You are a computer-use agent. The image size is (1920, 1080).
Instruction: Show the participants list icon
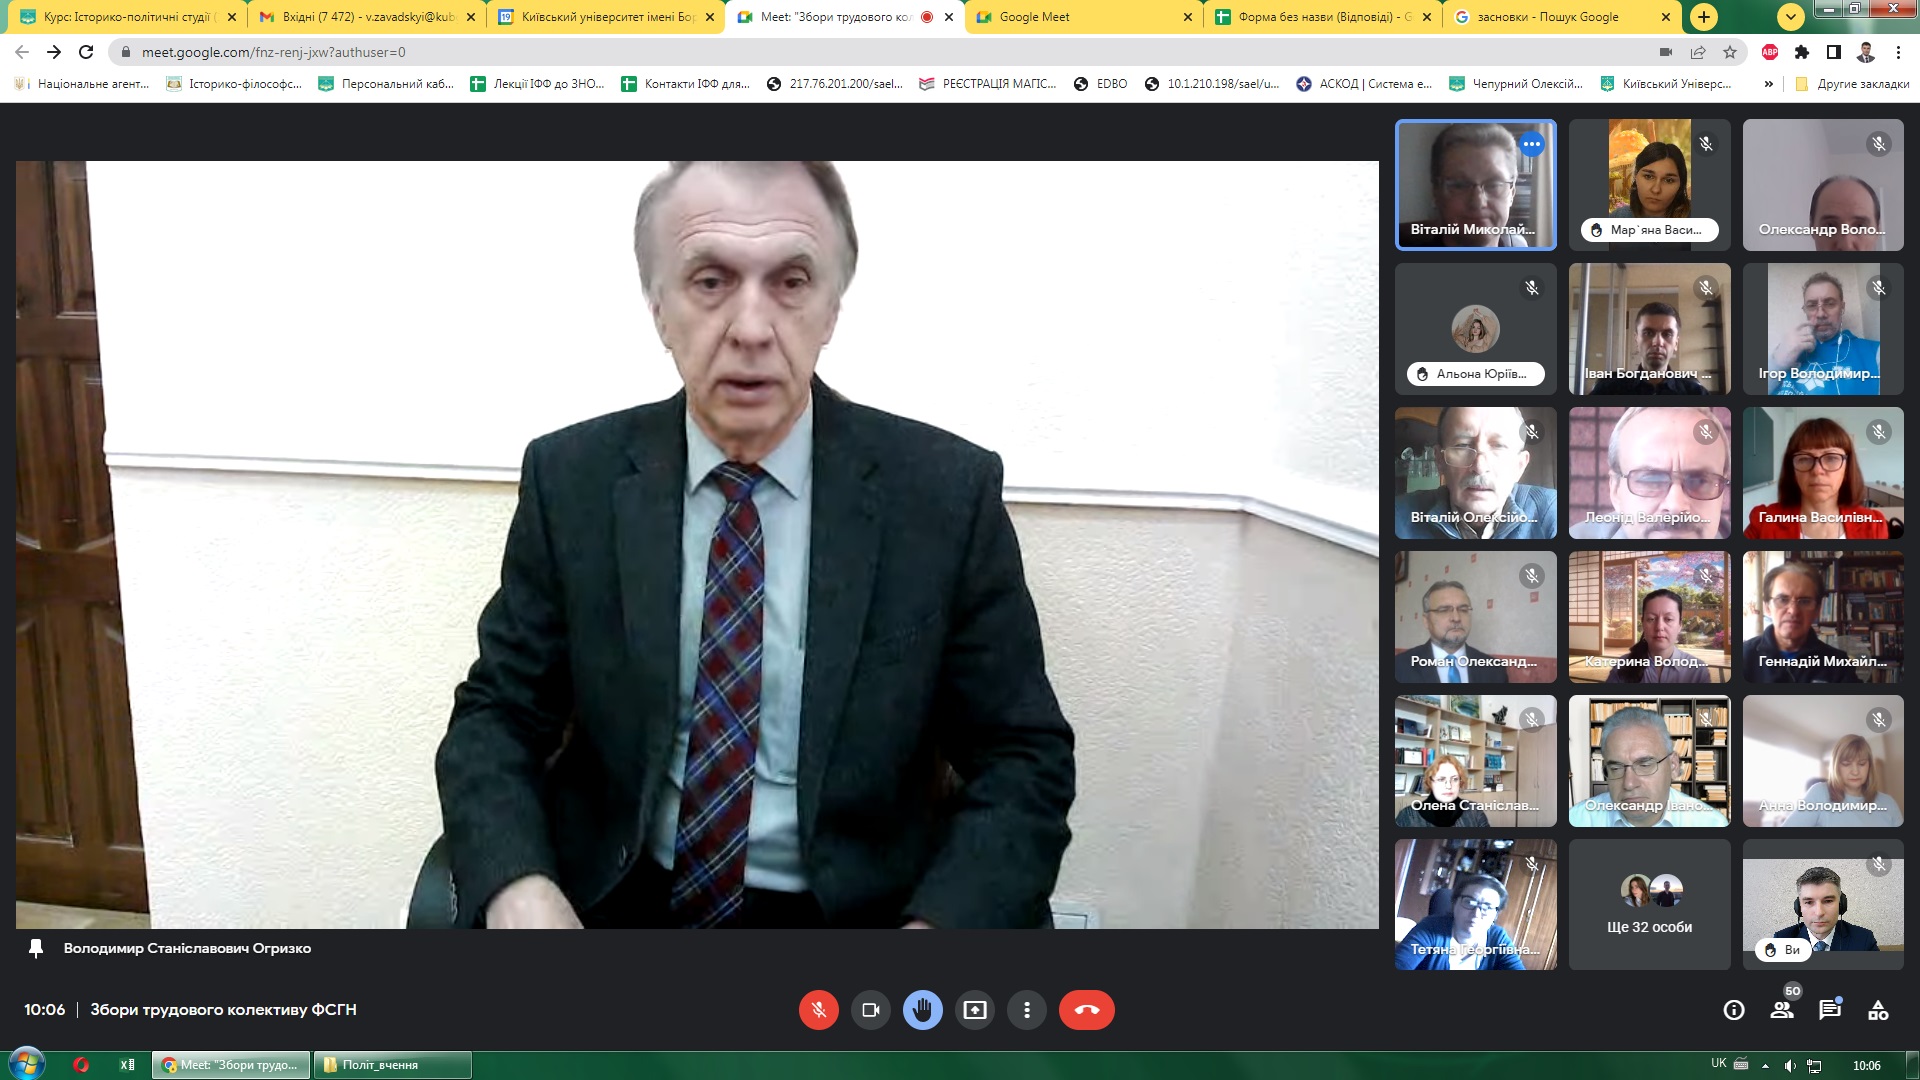(x=1782, y=1010)
